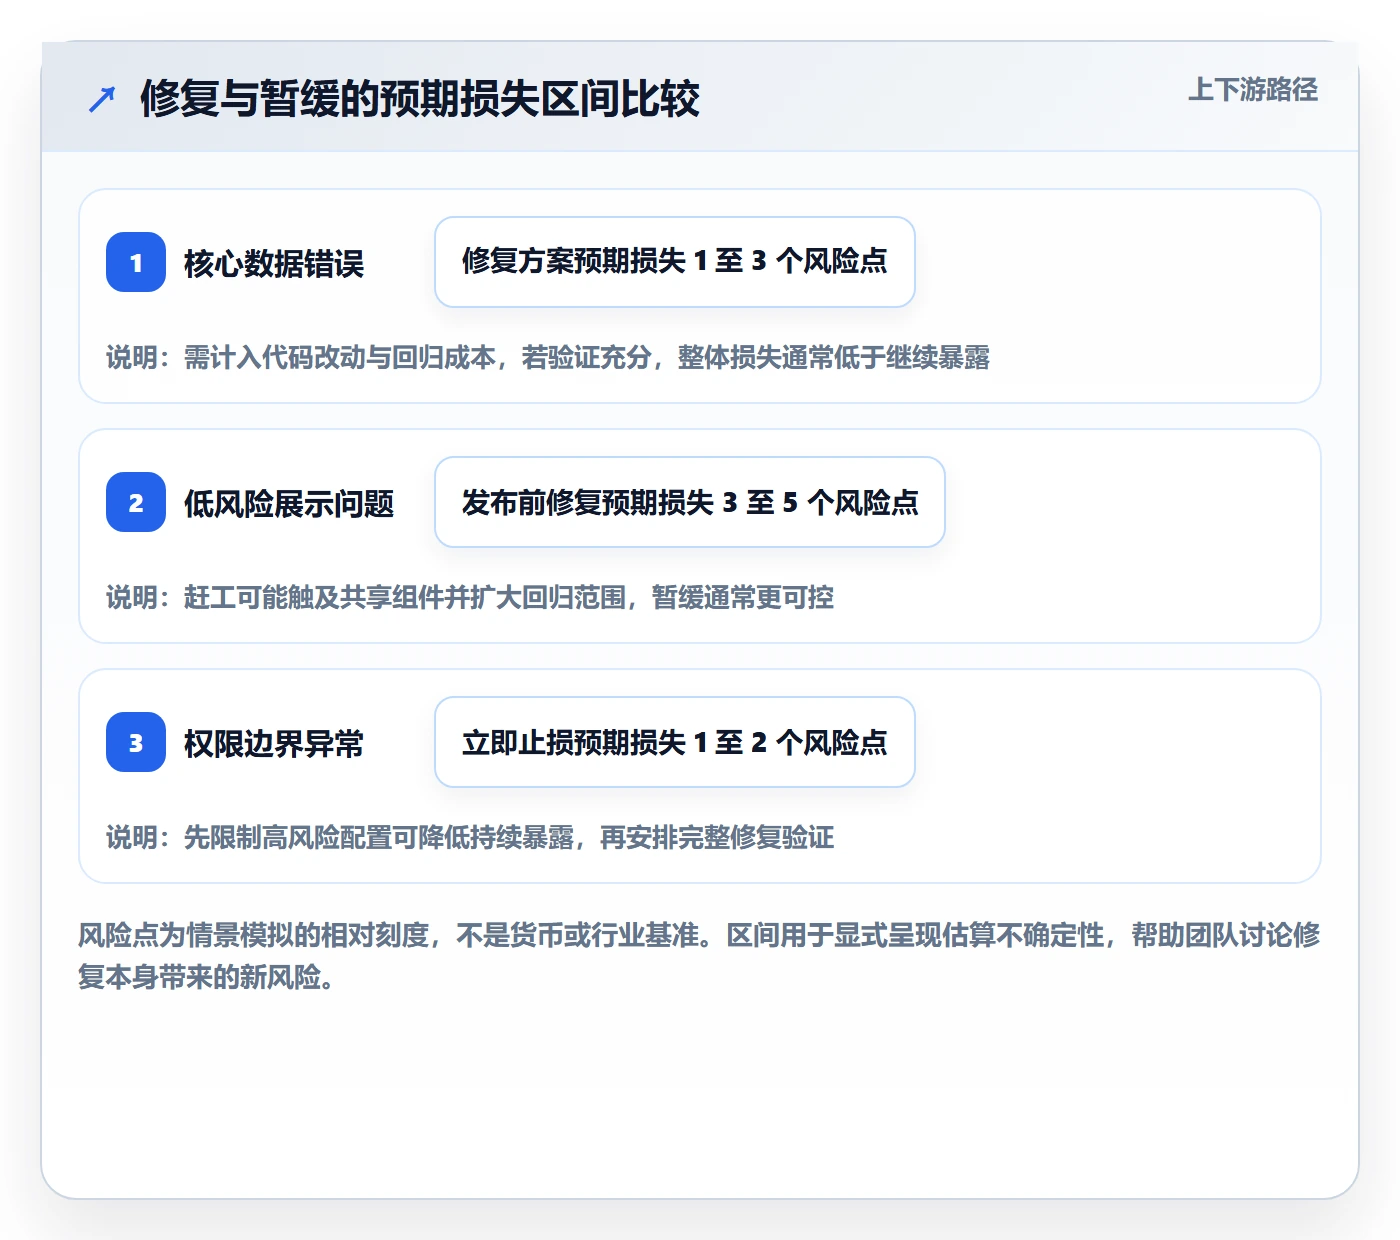Select the blue number 1 badge
Viewport: 1400px width, 1240px height.
(x=136, y=262)
